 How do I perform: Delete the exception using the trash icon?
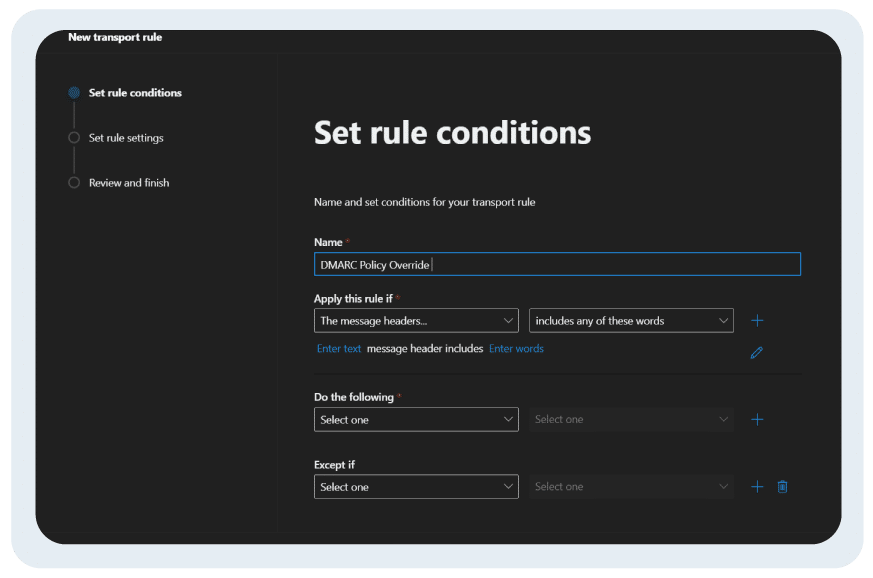(782, 487)
